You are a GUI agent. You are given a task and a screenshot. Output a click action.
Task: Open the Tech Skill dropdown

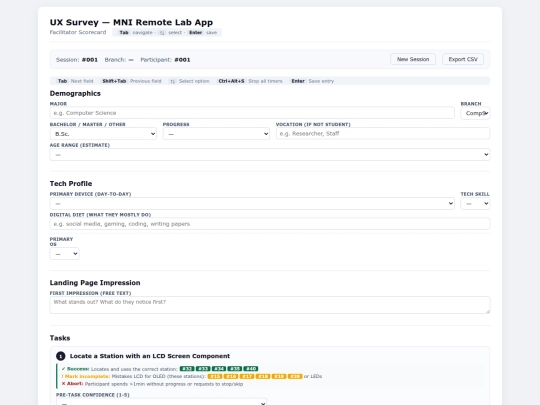click(x=475, y=204)
